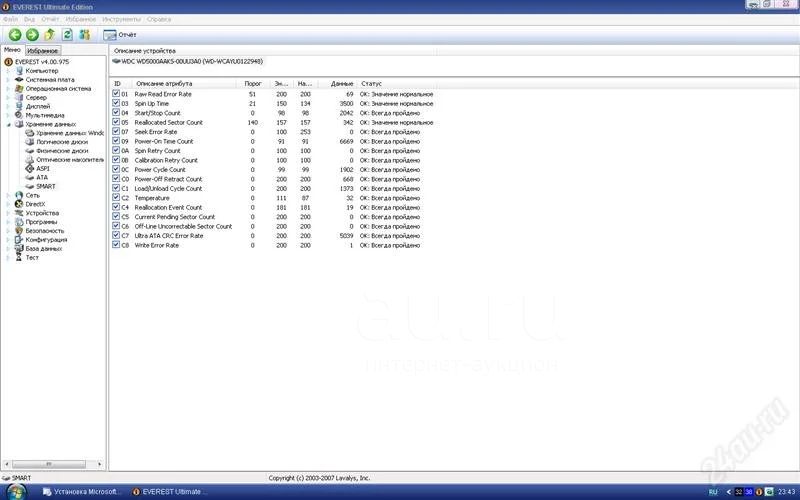Image resolution: width=800 pixels, height=500 pixels.
Task: Collapse the Хранение данных tree node
Action: click(x=8, y=124)
